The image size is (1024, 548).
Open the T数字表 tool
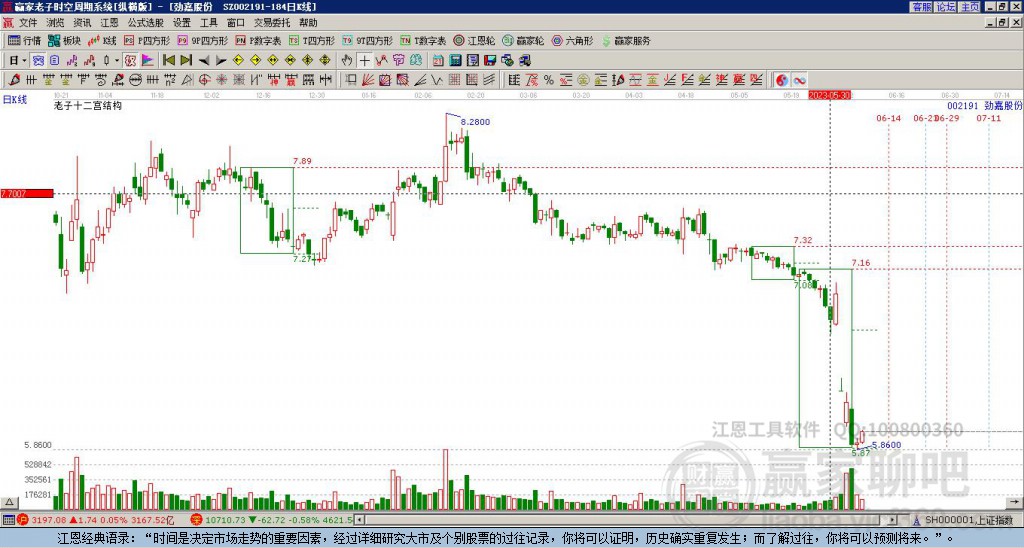(423, 40)
